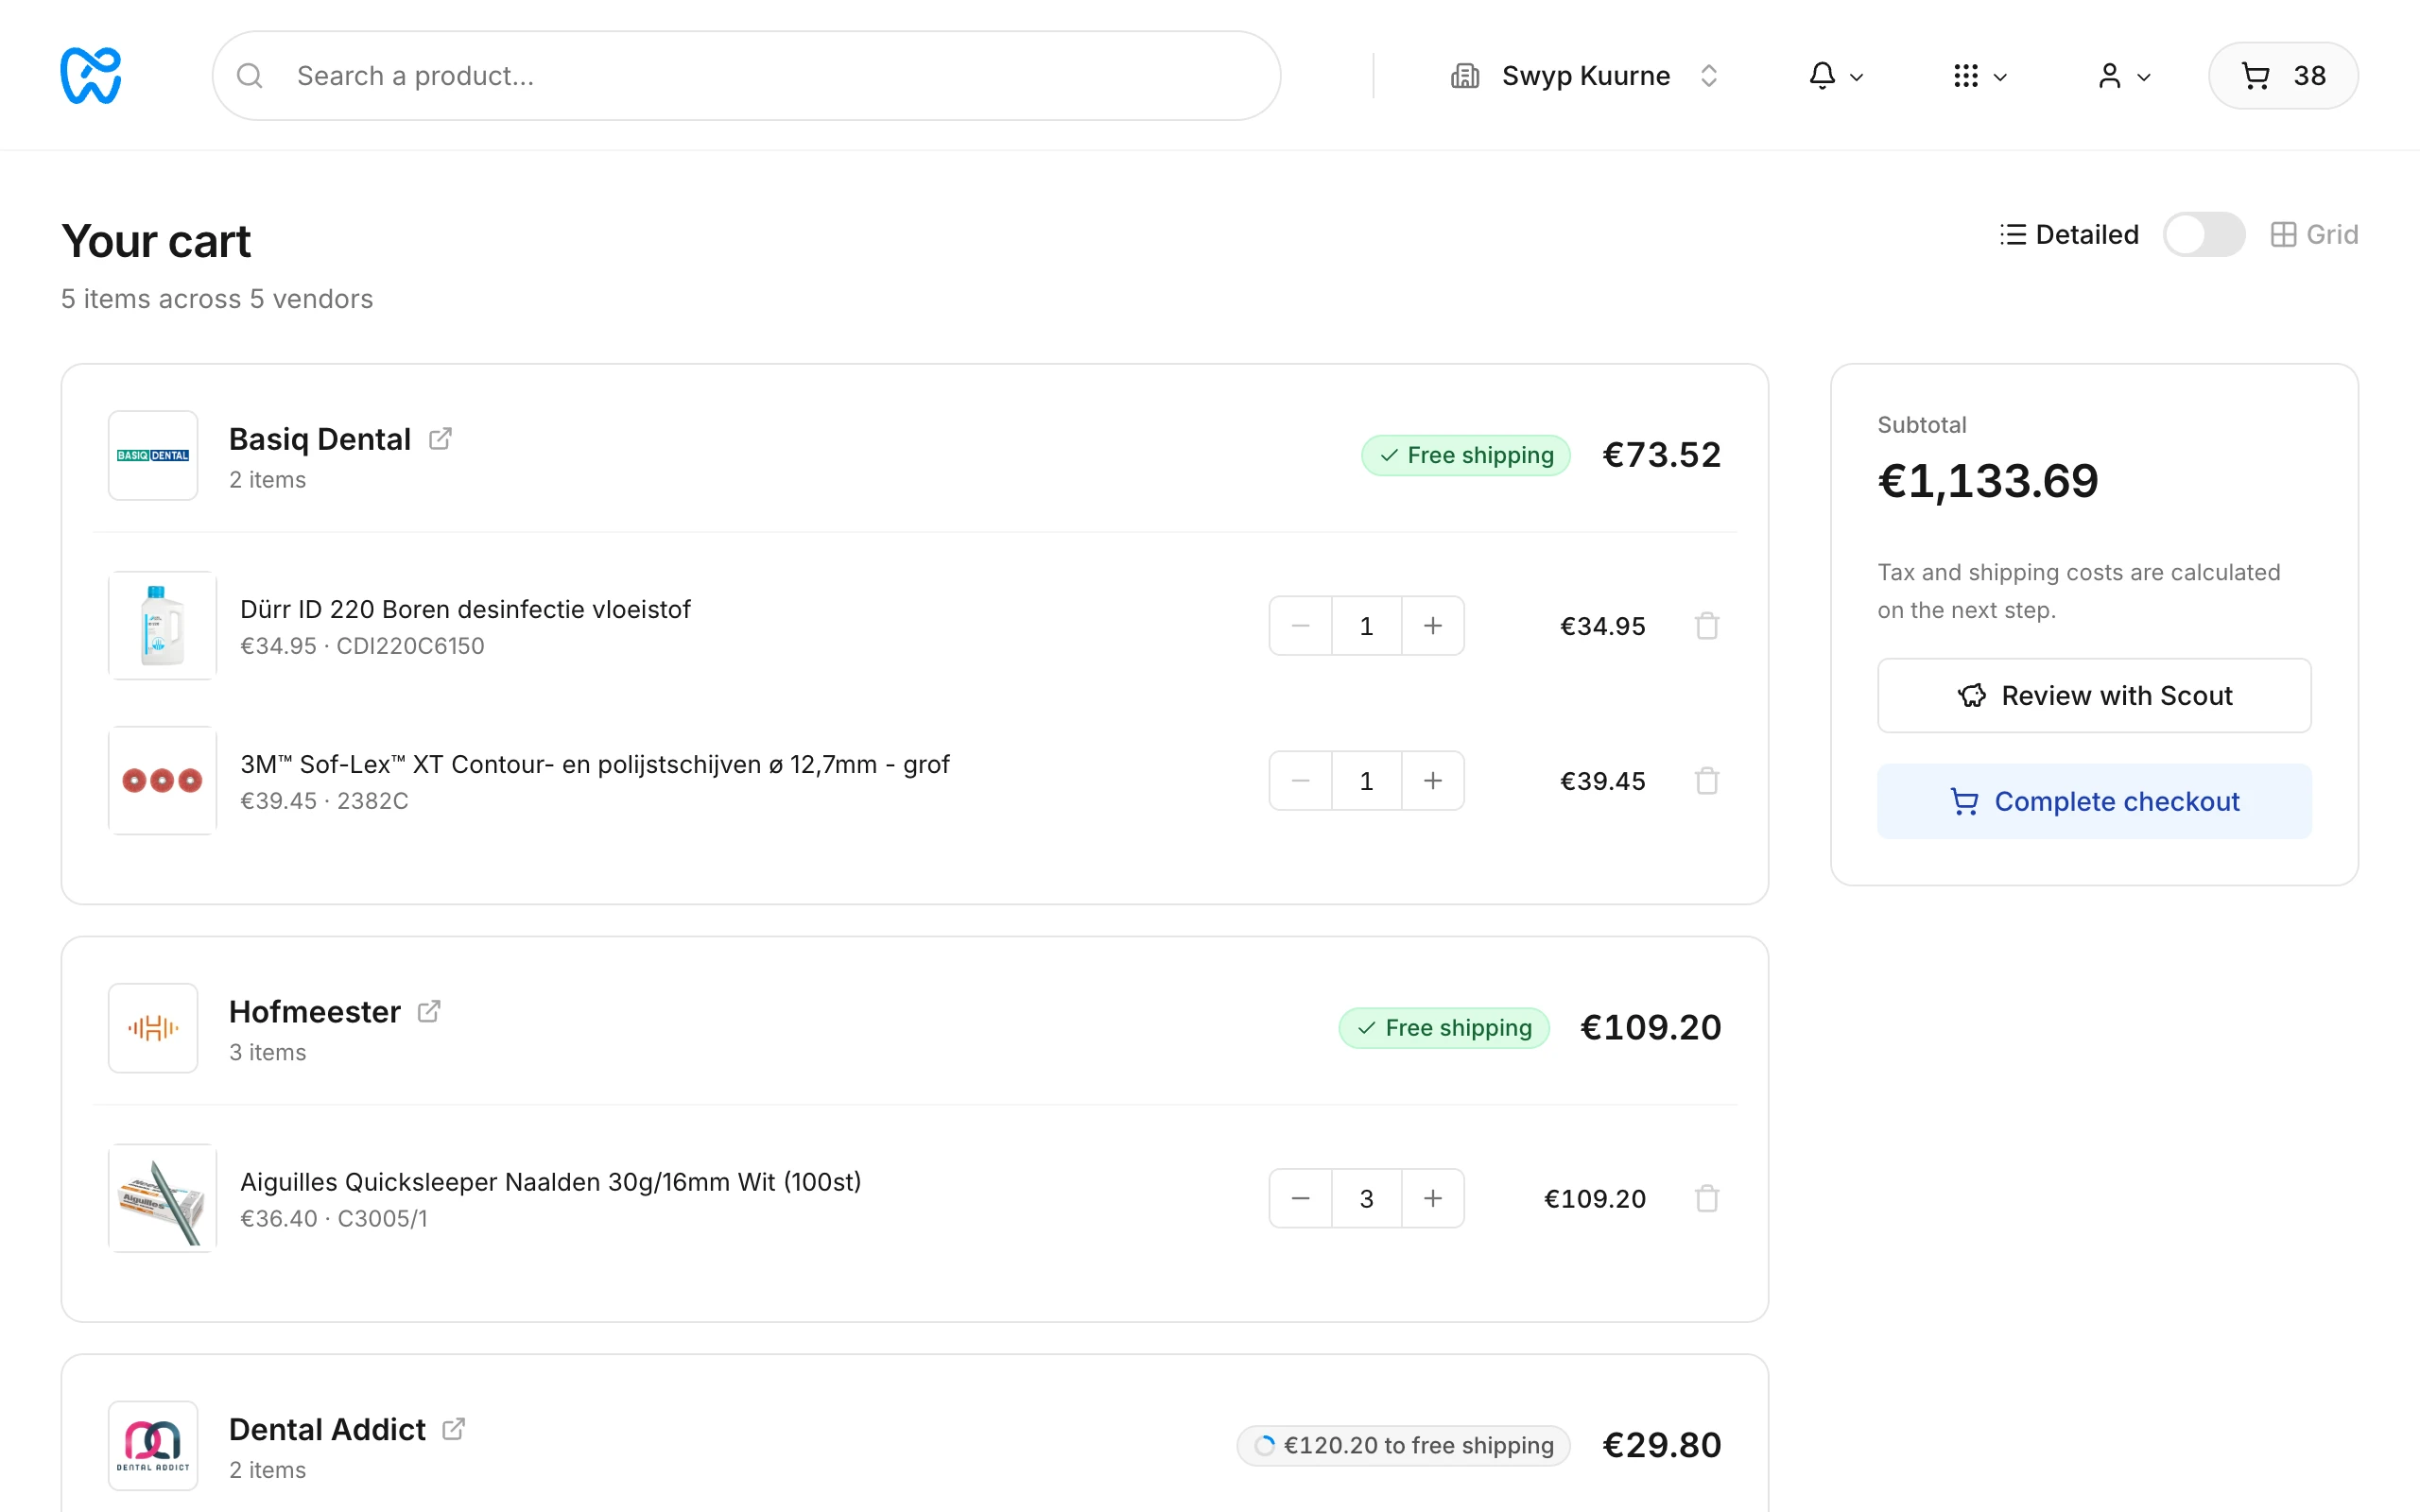Increase quantity of 3M Sof-Lex discs
The image size is (2420, 1512).
click(1433, 781)
